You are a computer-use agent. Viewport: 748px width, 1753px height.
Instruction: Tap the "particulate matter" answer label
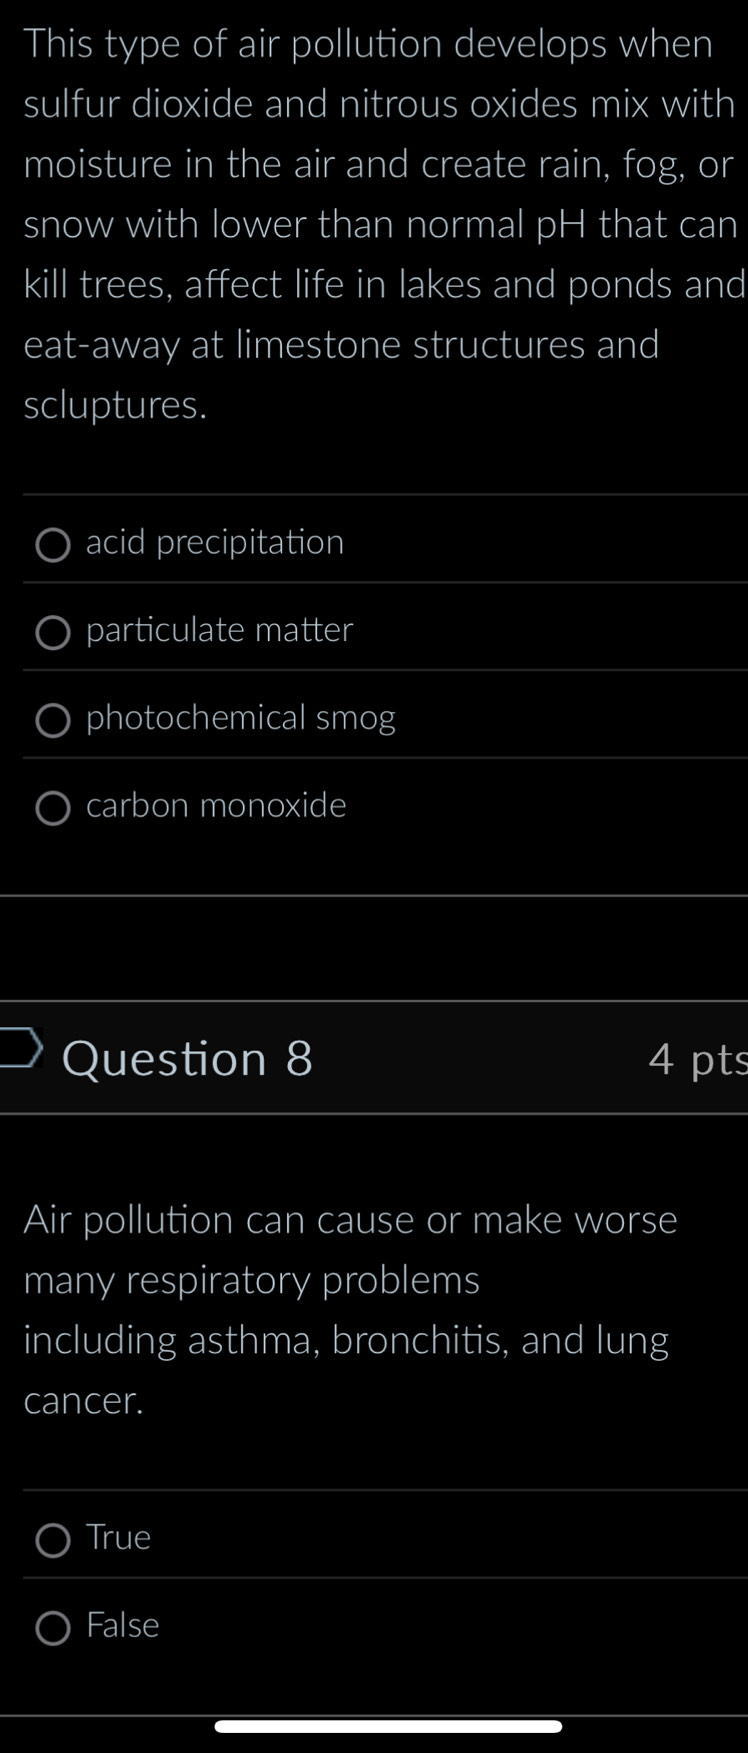220,631
